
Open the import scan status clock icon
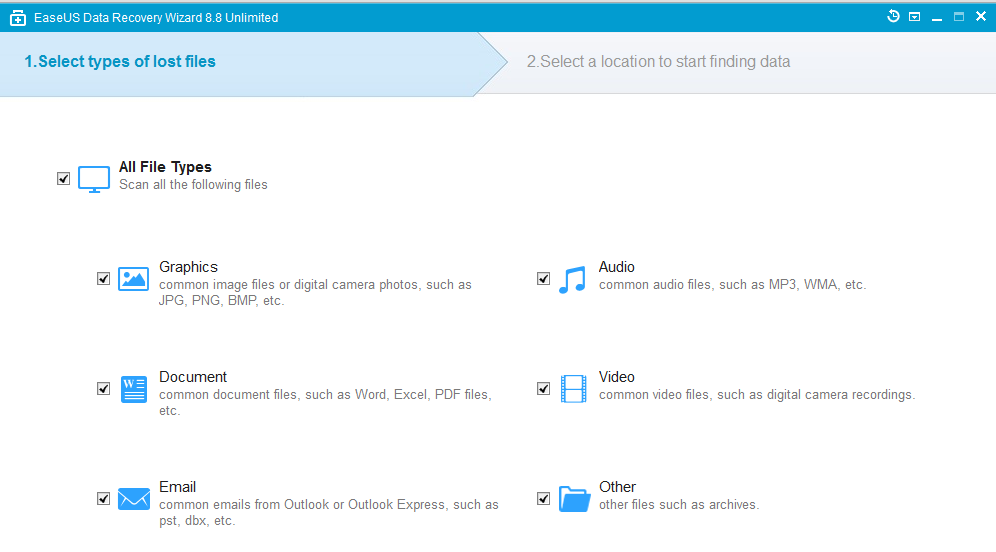click(x=893, y=17)
